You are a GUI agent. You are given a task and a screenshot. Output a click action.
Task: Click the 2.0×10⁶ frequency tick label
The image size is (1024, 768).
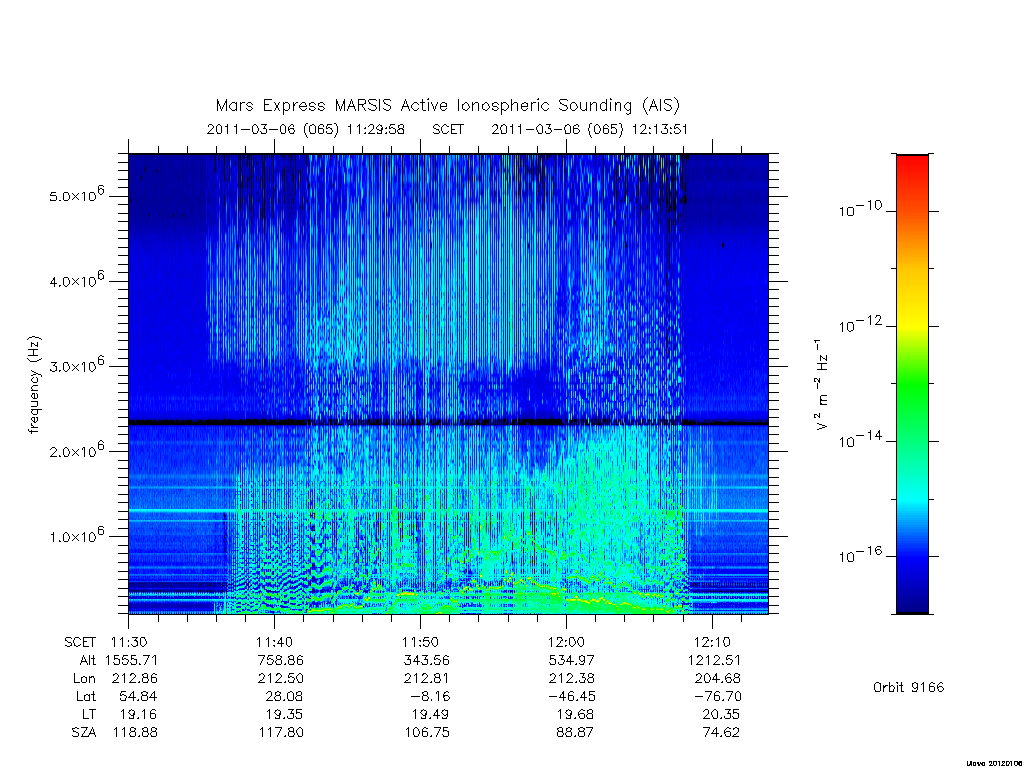click(x=76, y=450)
